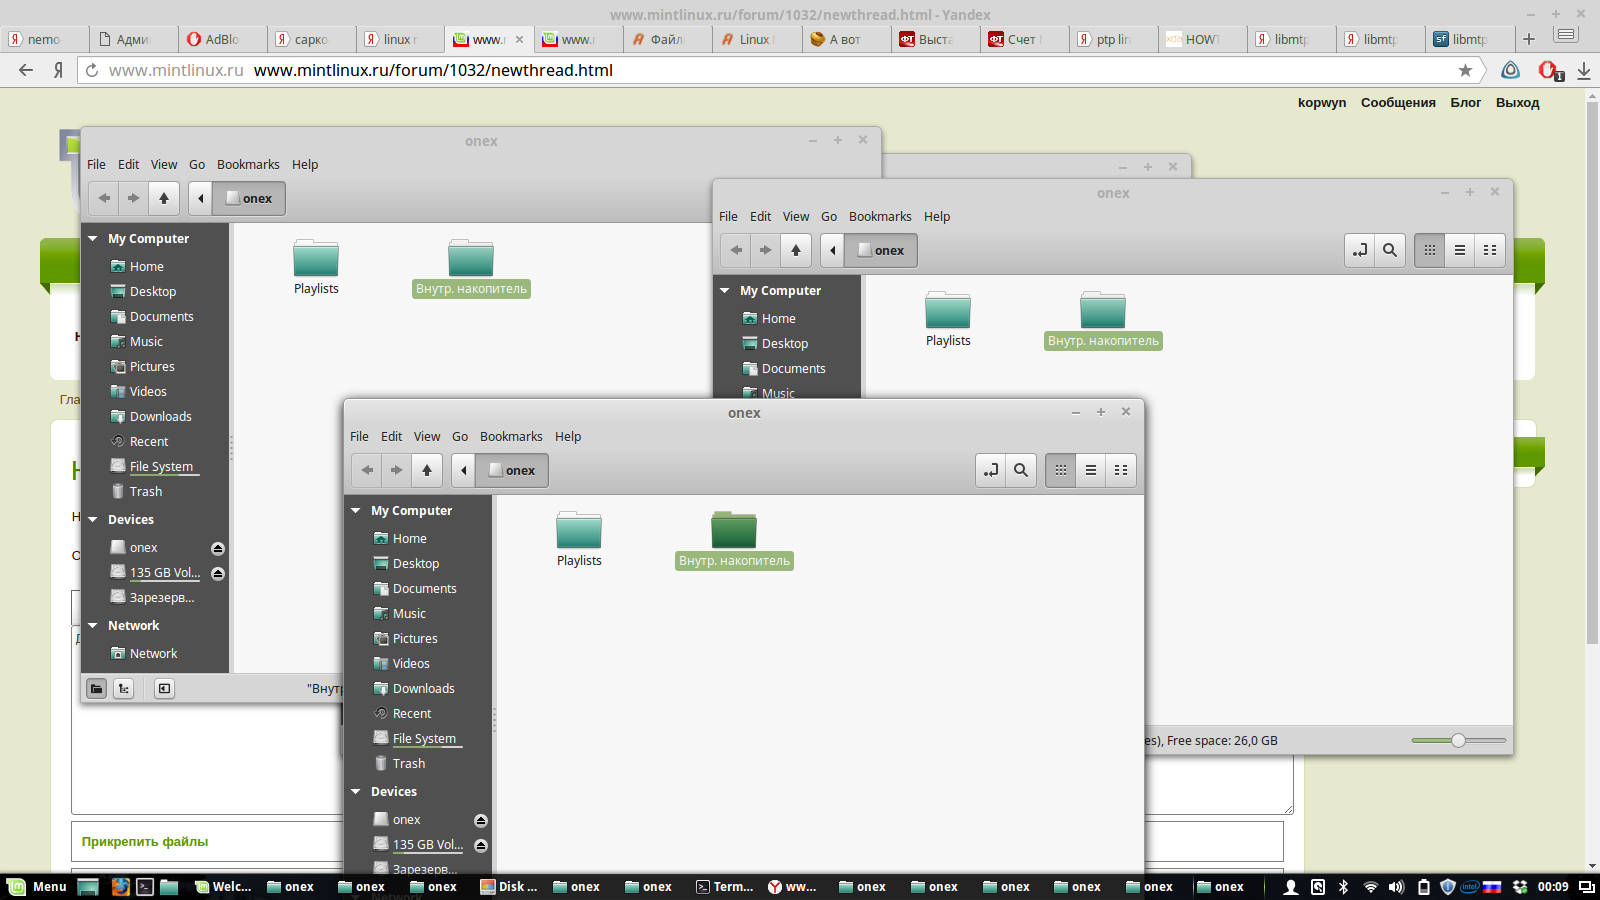Eject the onex device in leftmost Nemo sidebar
Screen dimensions: 1600x900
(x=218, y=548)
